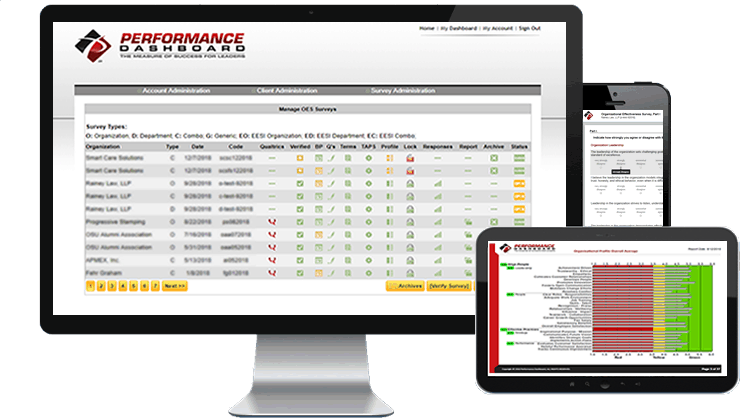Image resolution: width=740 pixels, height=418 pixels.
Task: Toggle Verified checkbox for Progressive Stamping
Action: pos(300,222)
